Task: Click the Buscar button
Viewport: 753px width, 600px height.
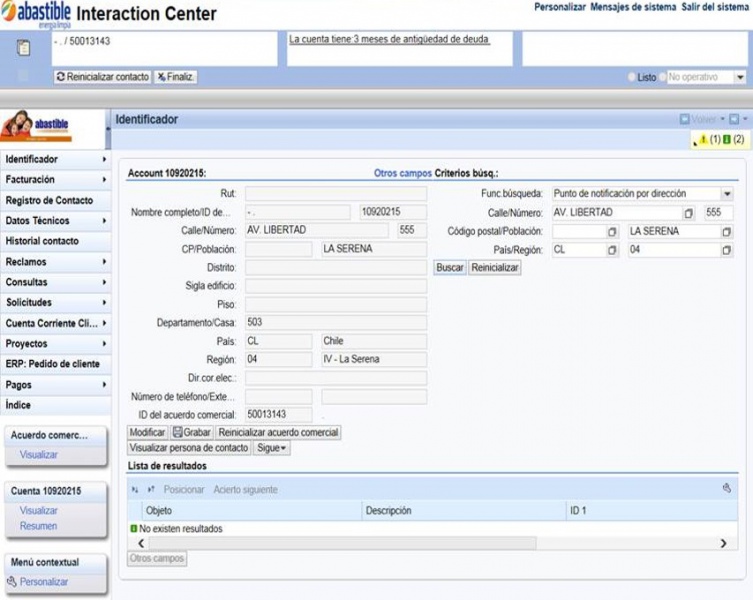Action: coord(449,268)
